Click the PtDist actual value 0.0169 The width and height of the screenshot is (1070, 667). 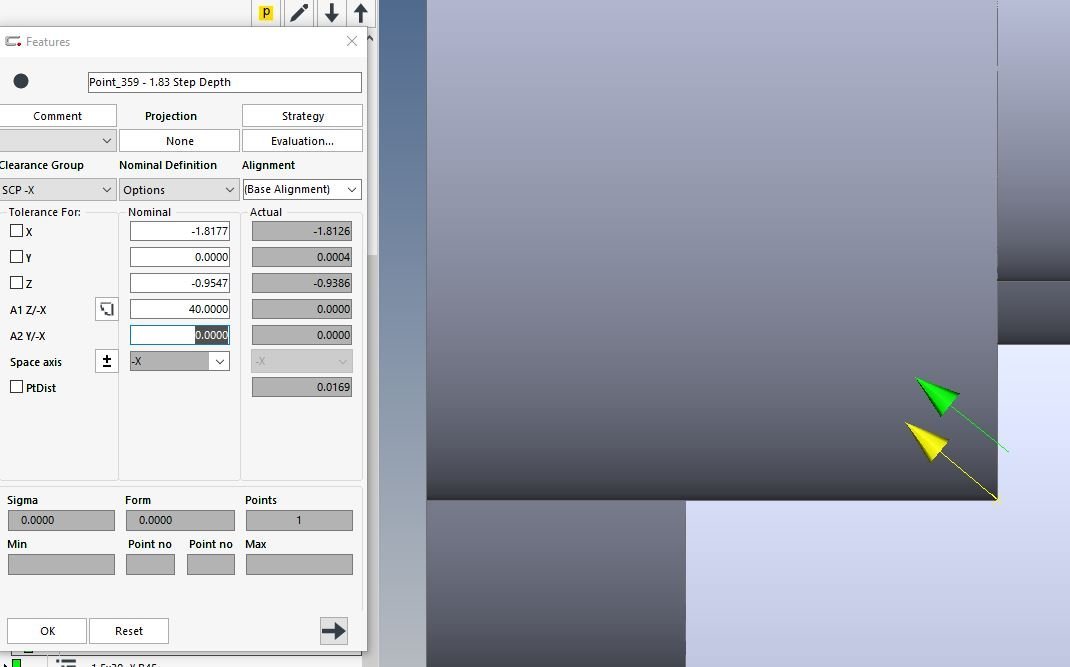[302, 387]
